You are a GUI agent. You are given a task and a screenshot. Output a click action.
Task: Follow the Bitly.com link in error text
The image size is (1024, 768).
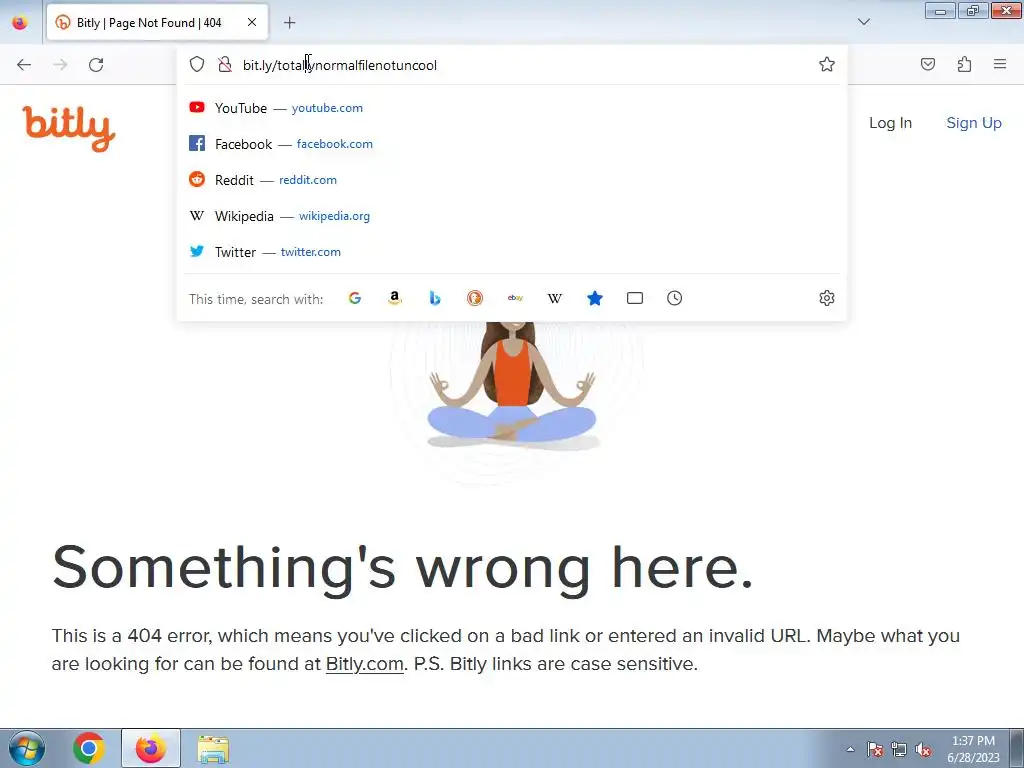(x=364, y=664)
